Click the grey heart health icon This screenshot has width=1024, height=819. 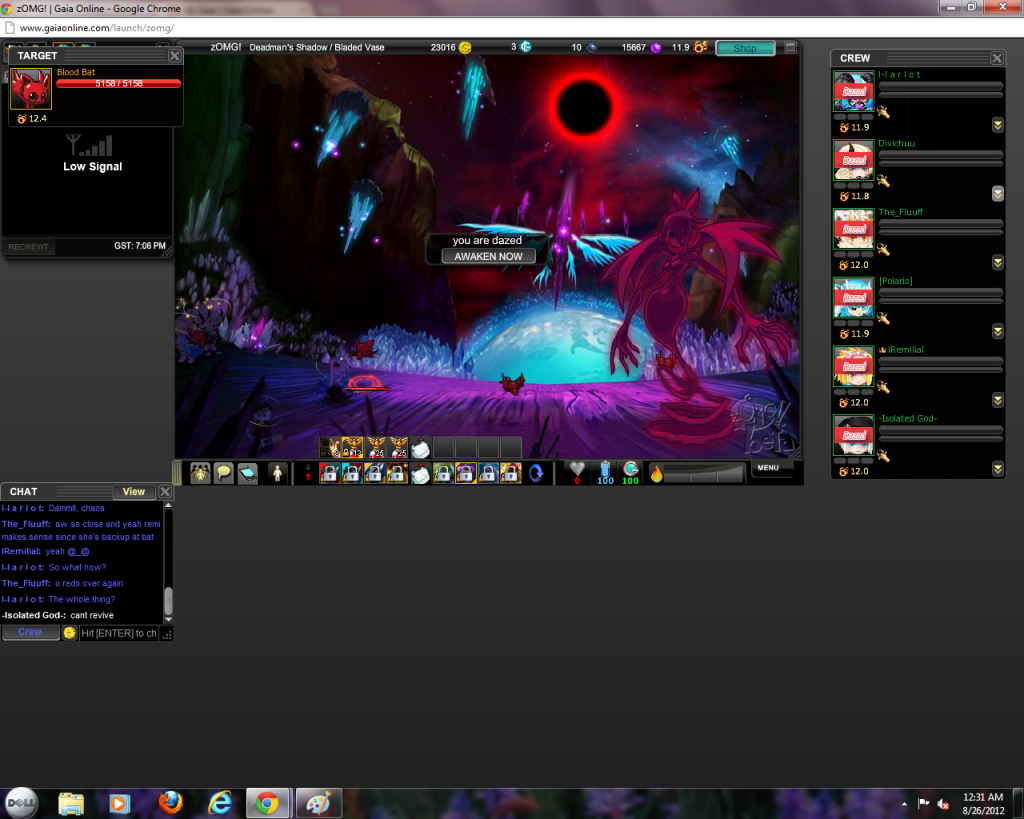[577, 469]
